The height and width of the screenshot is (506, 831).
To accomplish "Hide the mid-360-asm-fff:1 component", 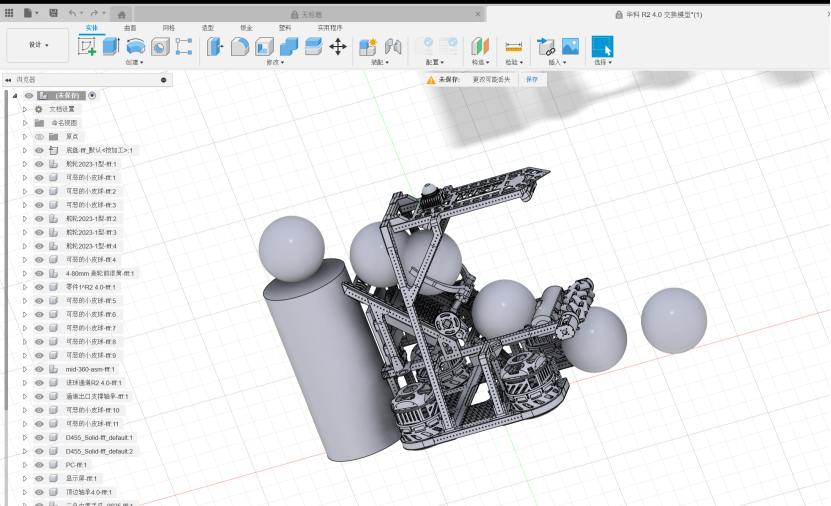I will click(39, 369).
